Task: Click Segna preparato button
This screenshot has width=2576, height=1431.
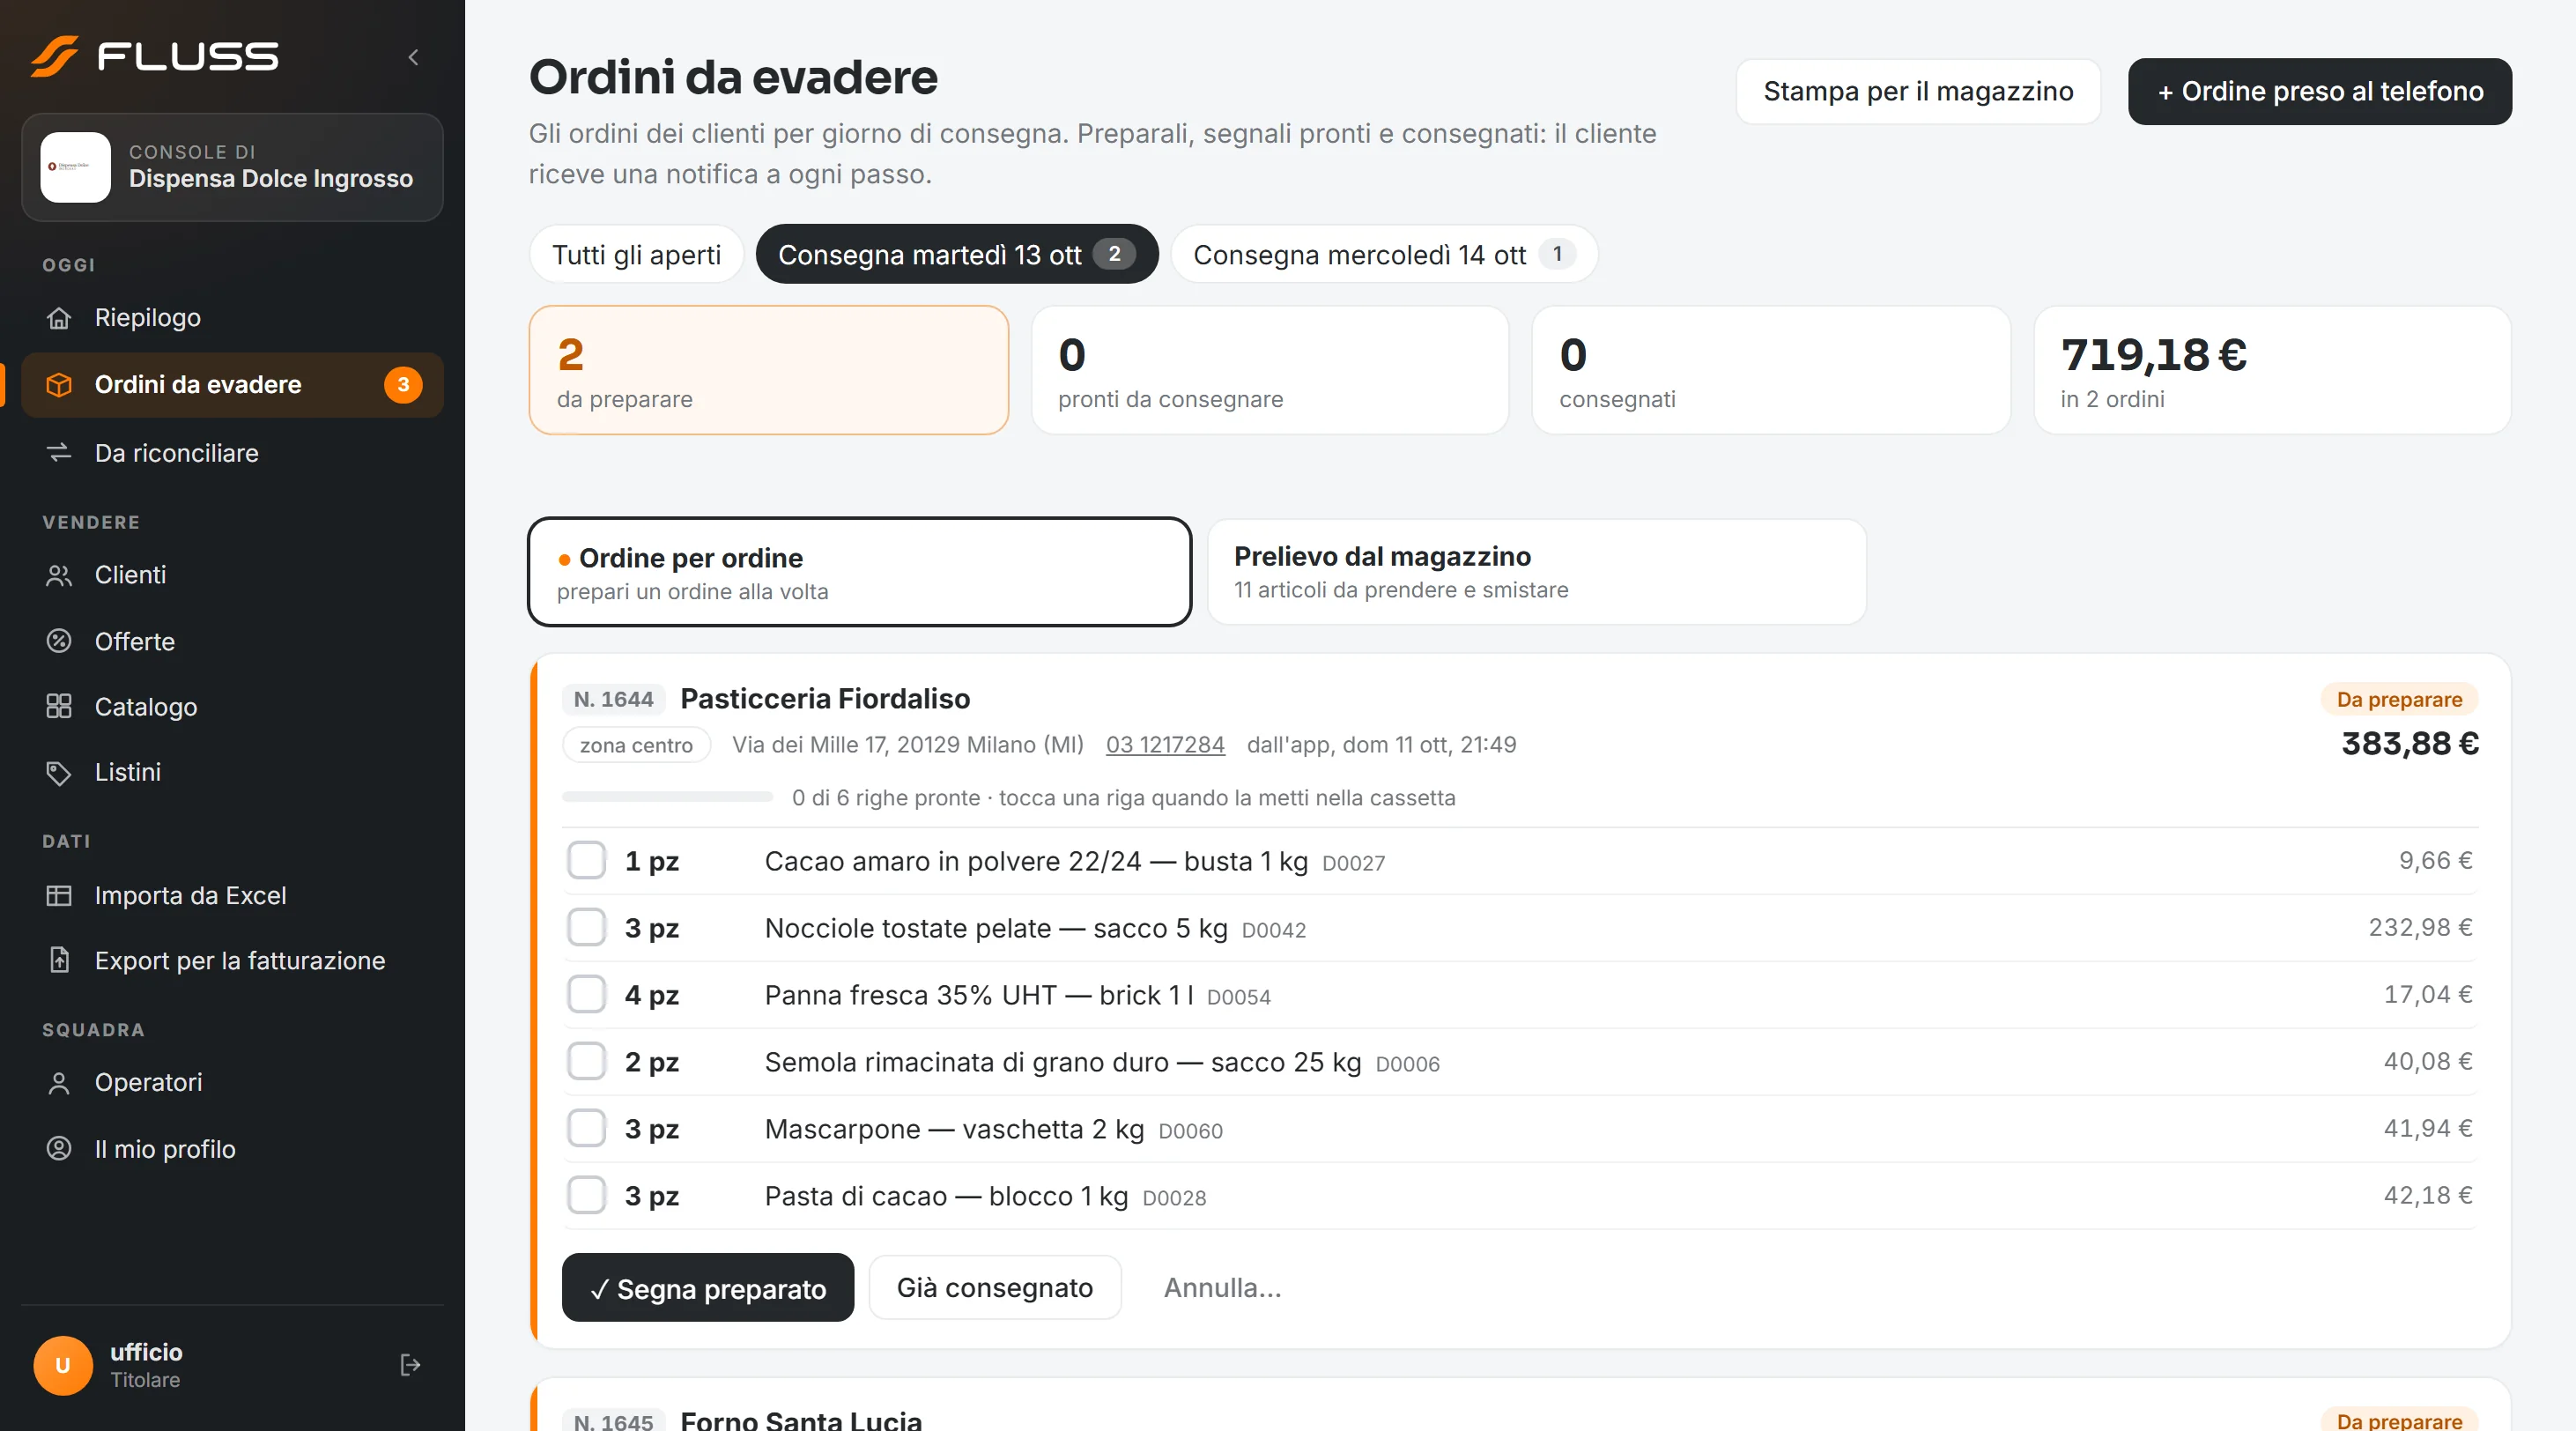Action: click(x=708, y=1288)
